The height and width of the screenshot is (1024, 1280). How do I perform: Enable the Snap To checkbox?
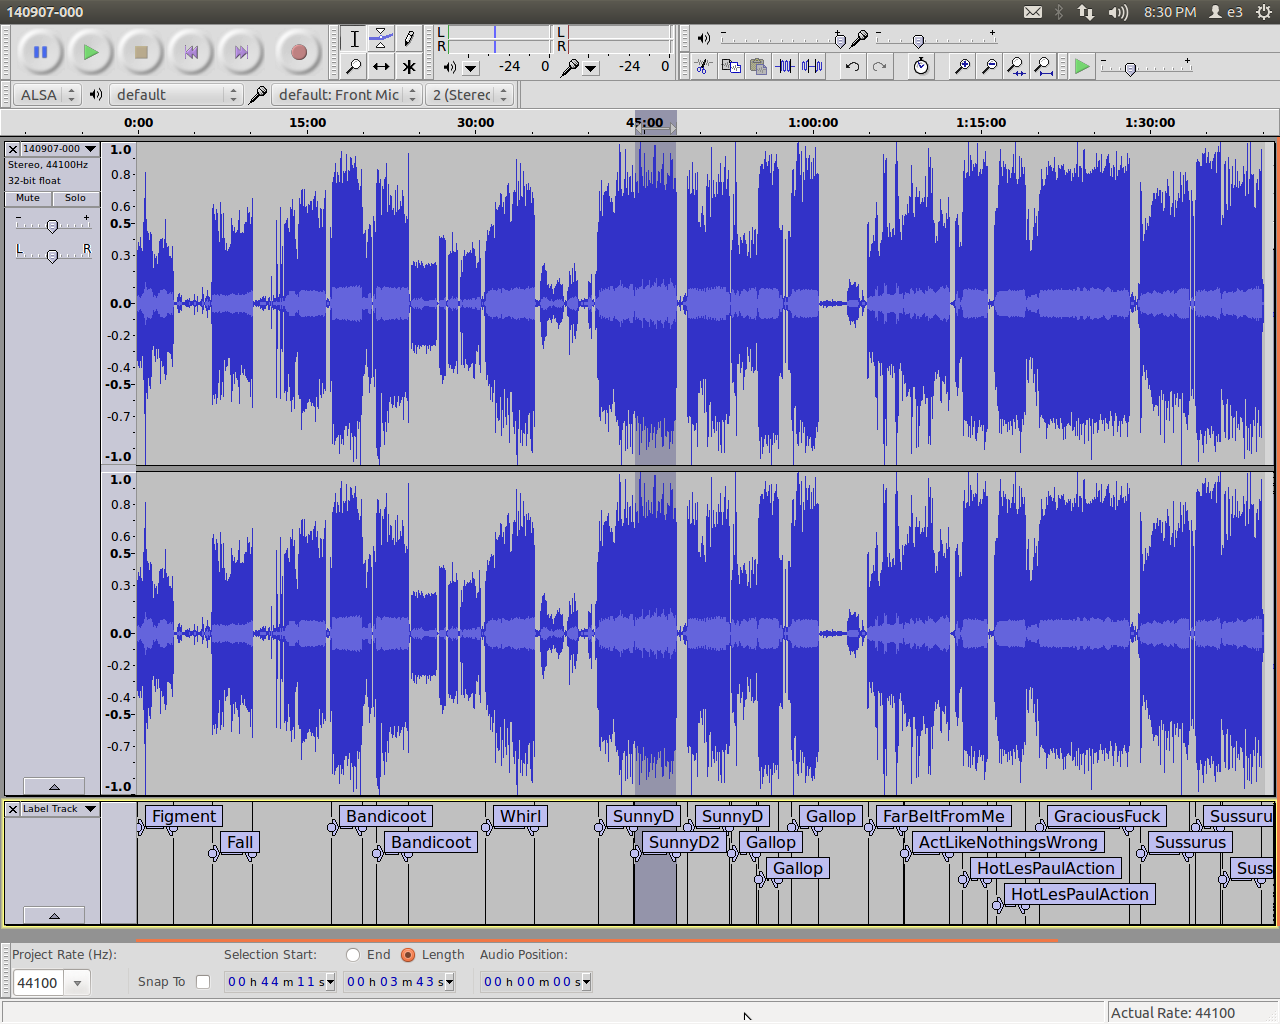point(203,982)
